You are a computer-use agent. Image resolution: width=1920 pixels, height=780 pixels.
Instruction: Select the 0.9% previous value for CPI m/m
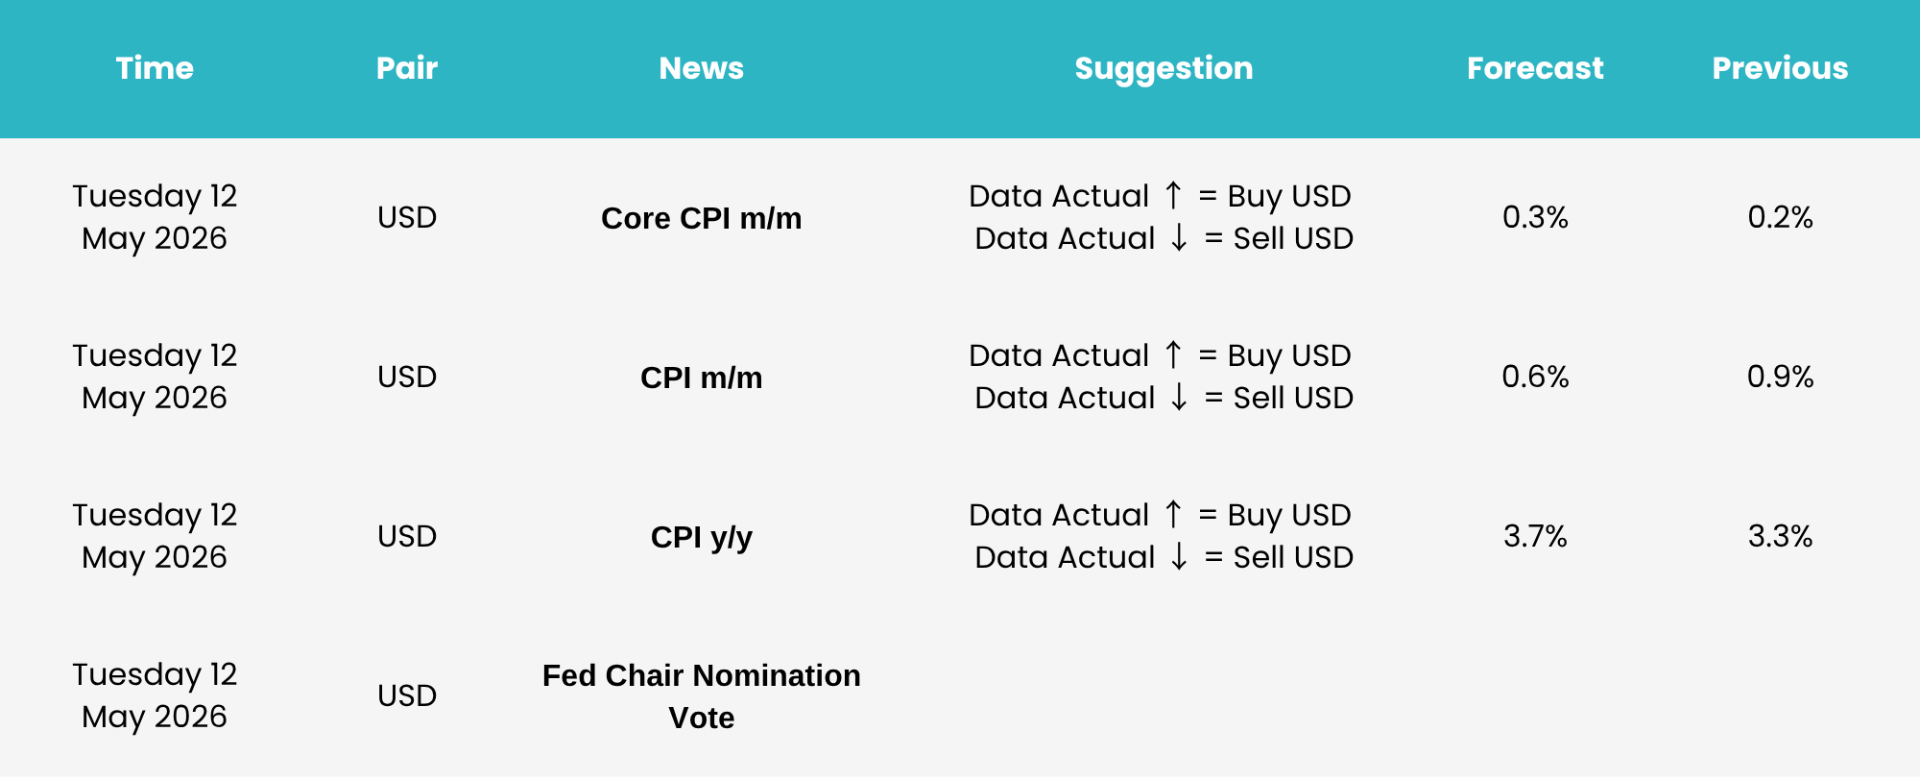pyautogui.click(x=1780, y=377)
